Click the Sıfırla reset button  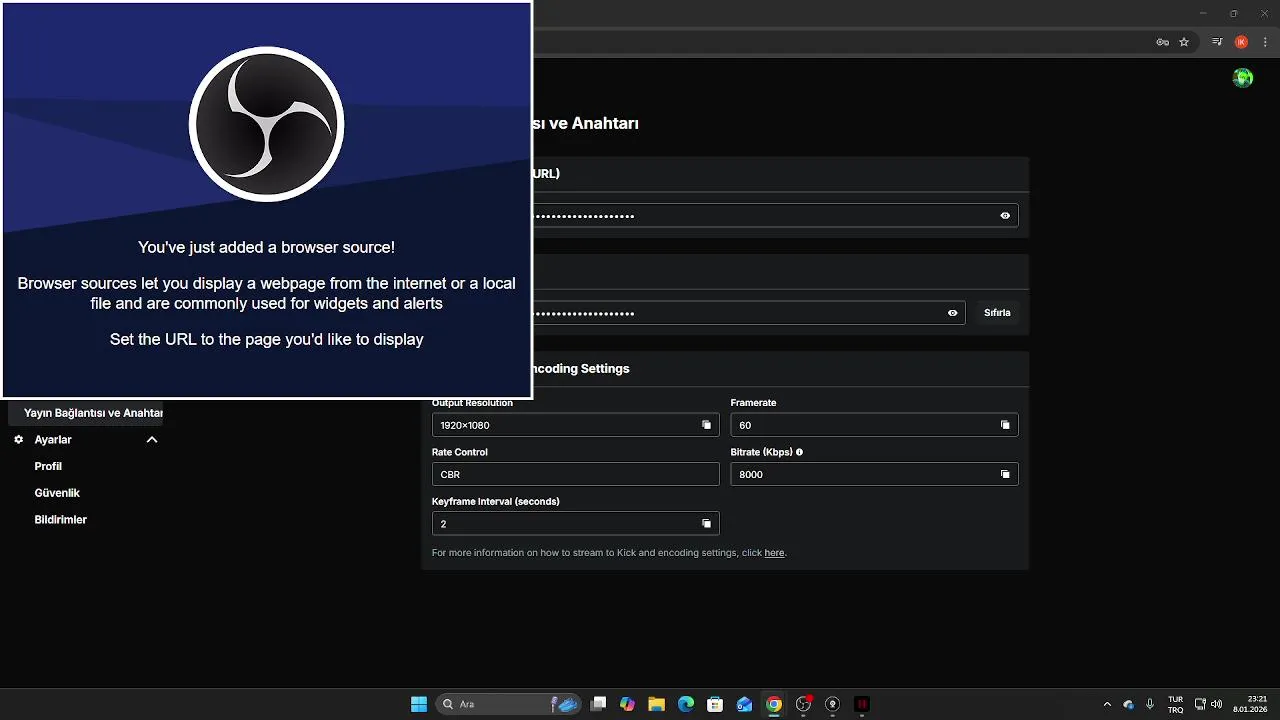pos(997,313)
